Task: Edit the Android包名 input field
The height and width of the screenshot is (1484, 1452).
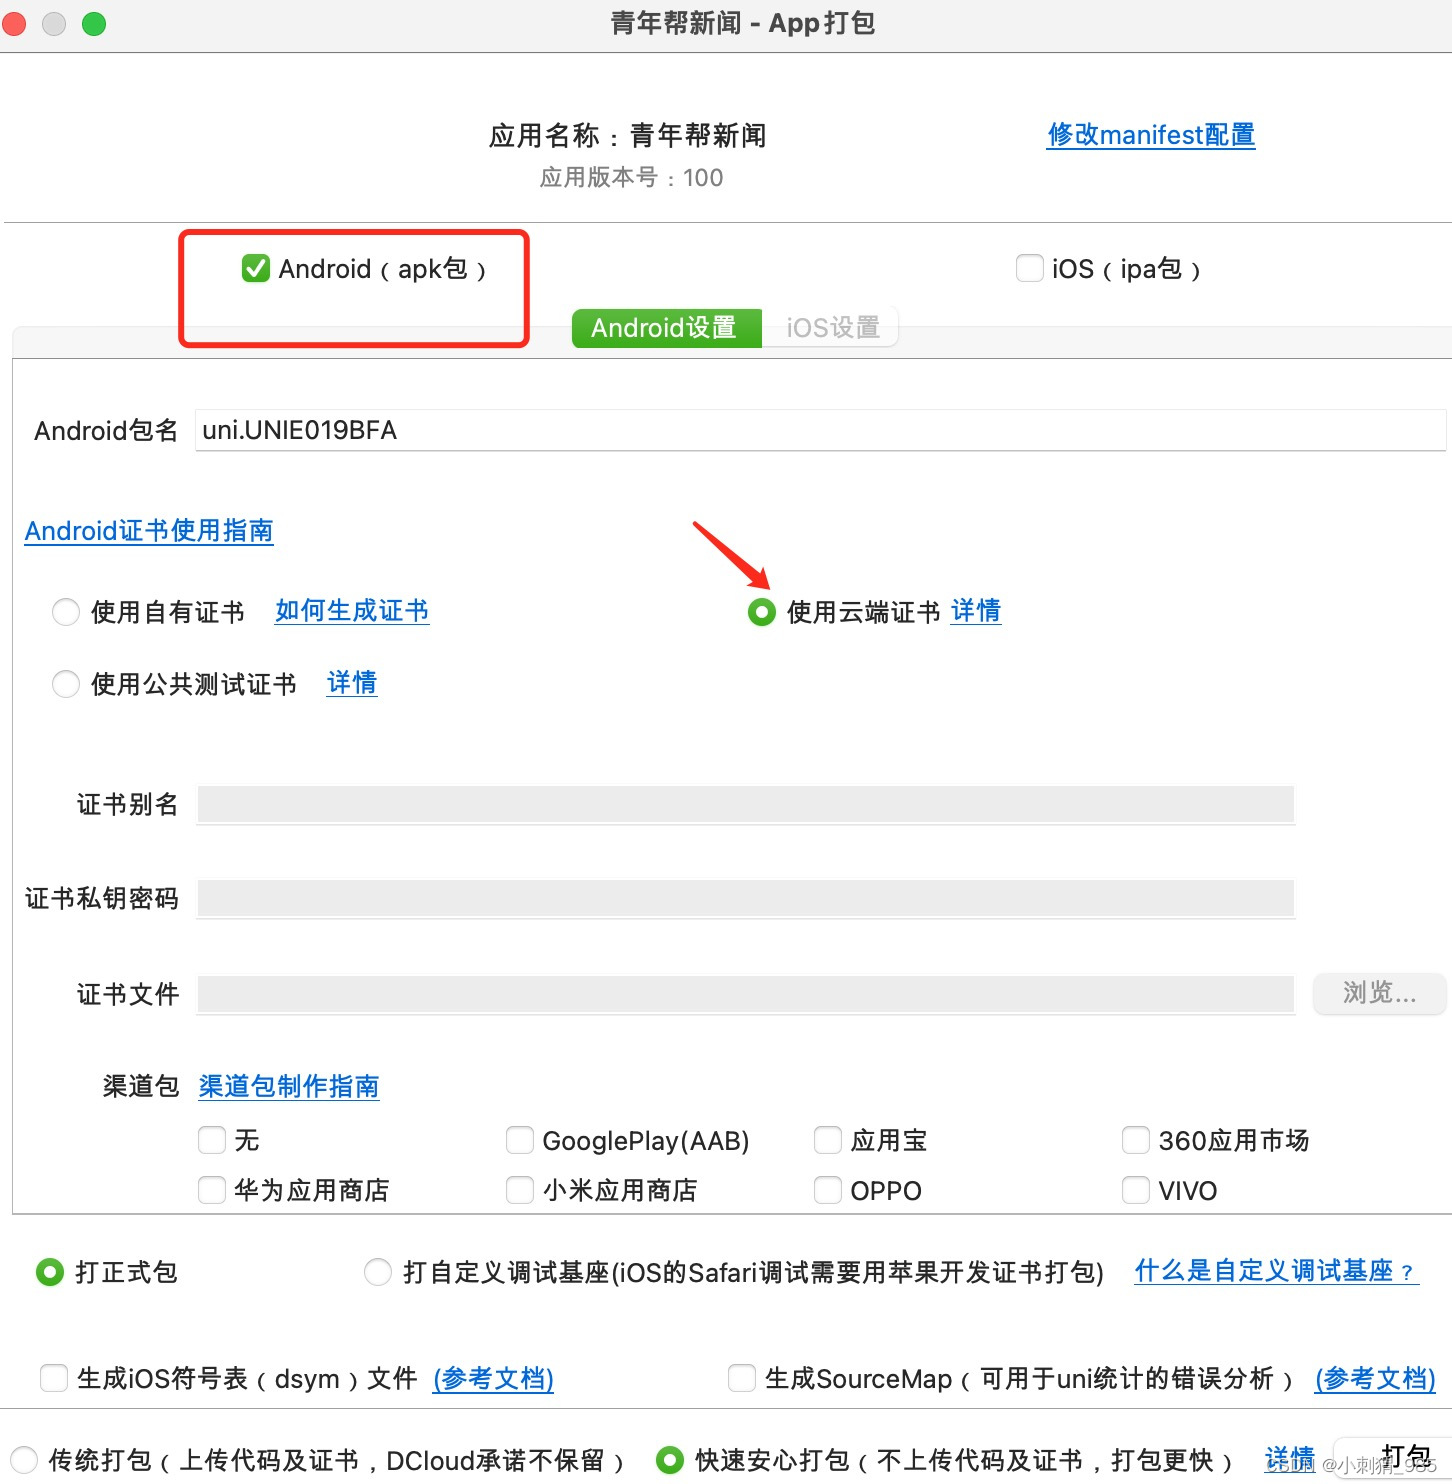Action: (820, 430)
